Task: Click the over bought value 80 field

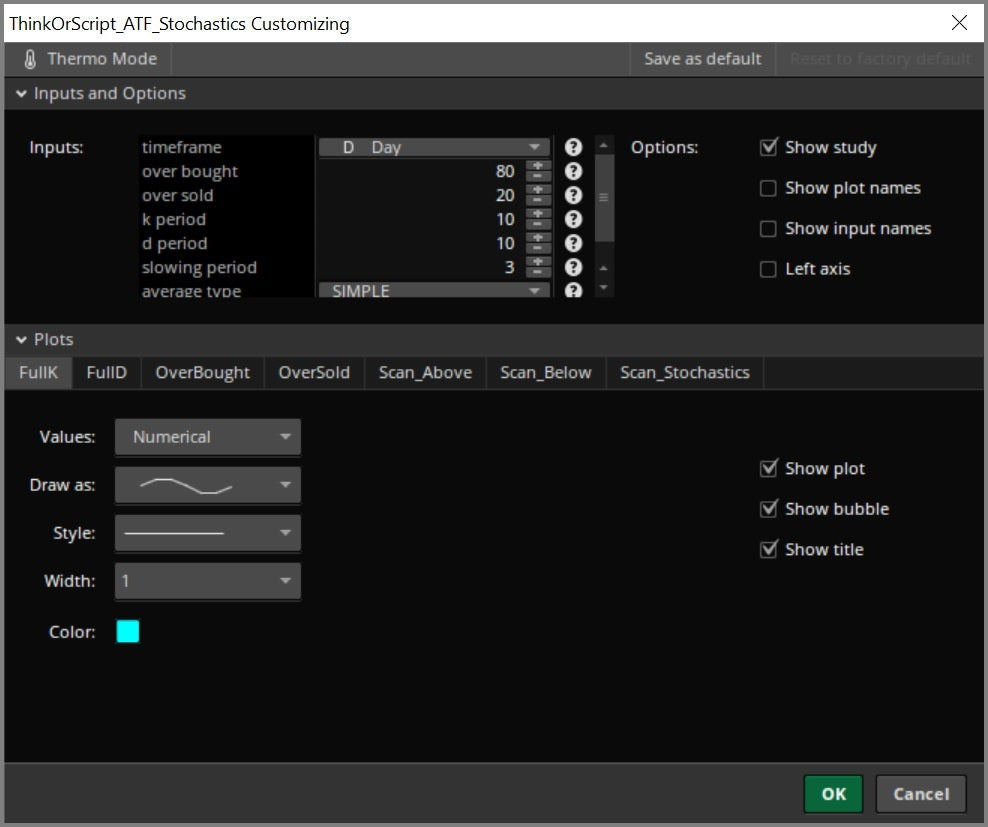Action: pos(421,171)
